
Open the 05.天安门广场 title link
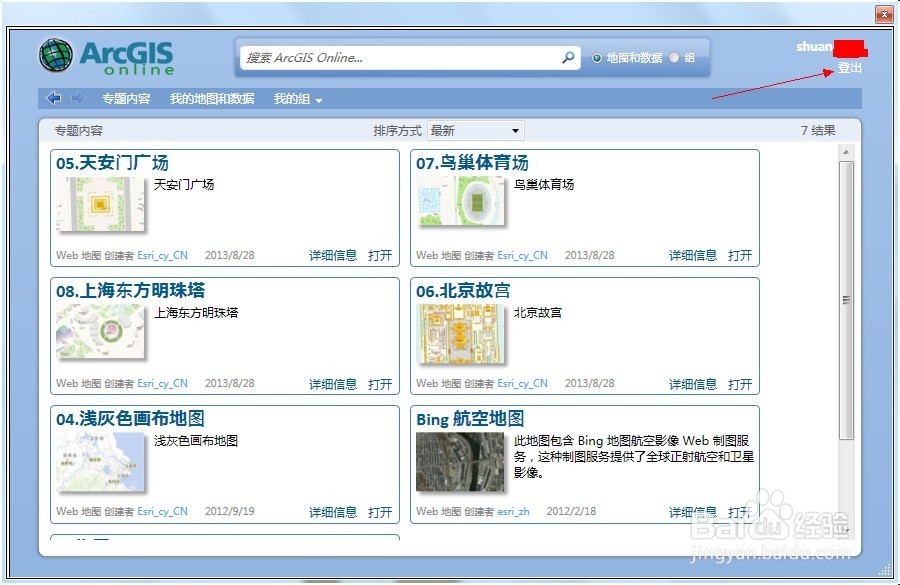click(x=112, y=163)
